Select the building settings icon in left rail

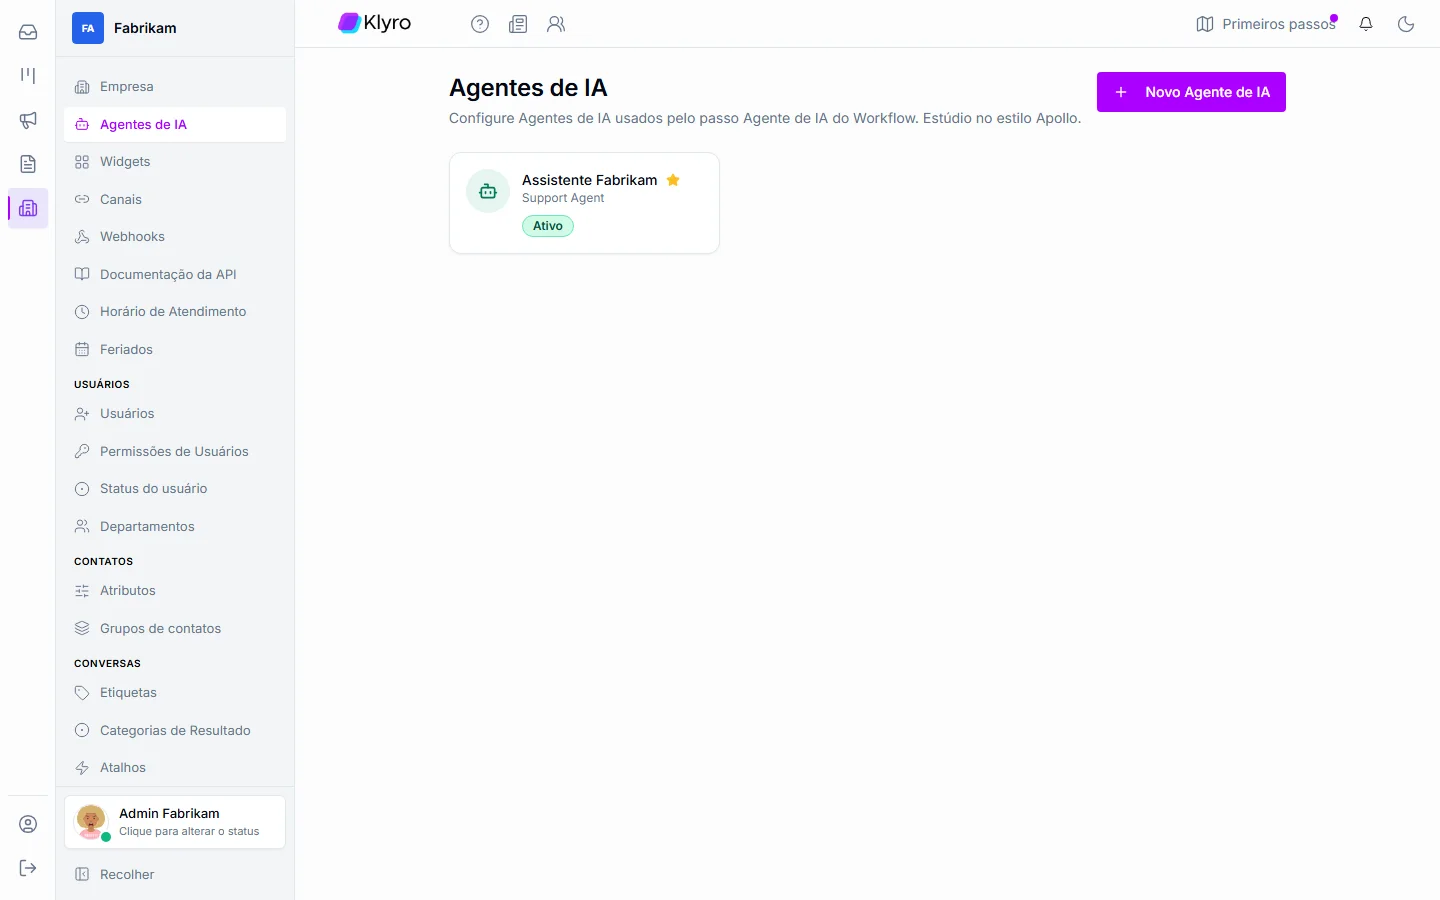pyautogui.click(x=28, y=208)
